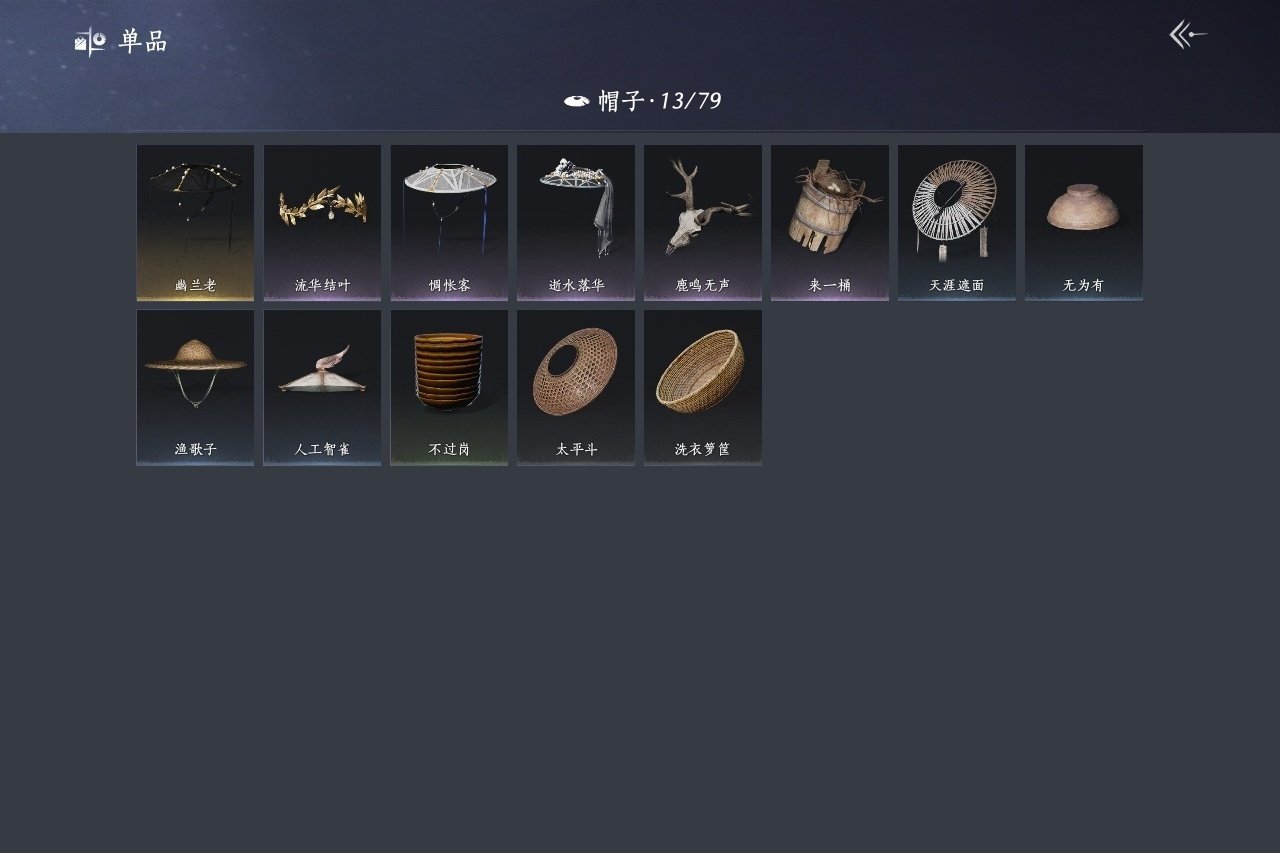Click the 帽子·13/79 category label
Viewport: 1280px width, 853px height.
(660, 101)
